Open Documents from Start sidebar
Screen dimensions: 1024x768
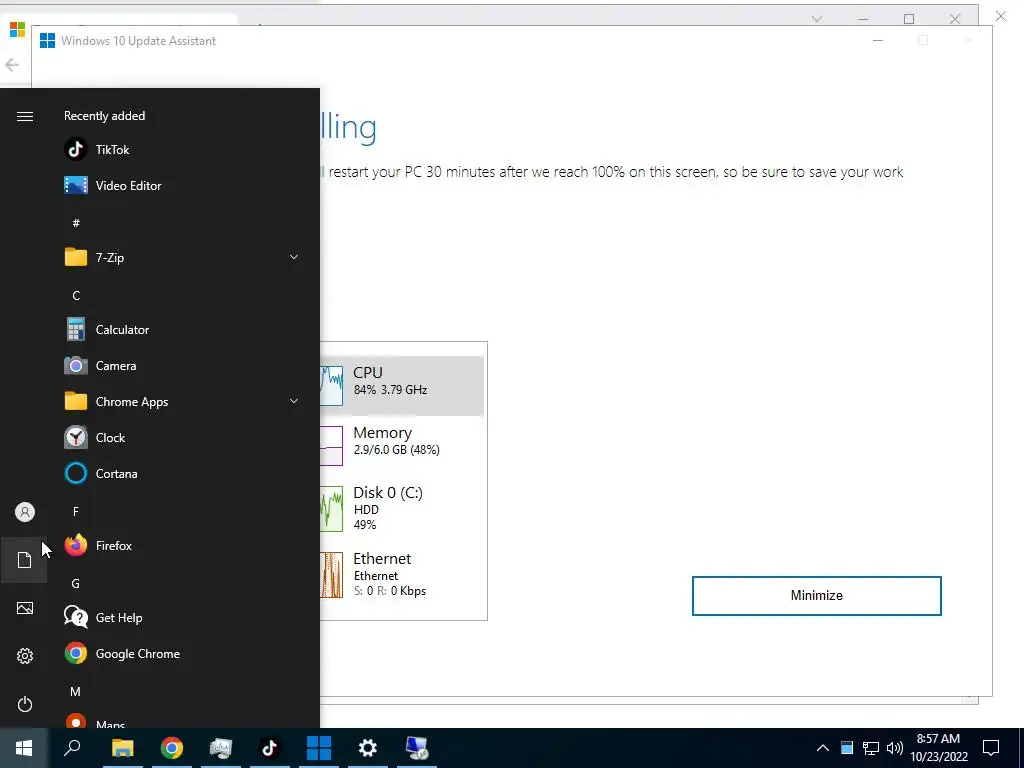pyautogui.click(x=25, y=560)
